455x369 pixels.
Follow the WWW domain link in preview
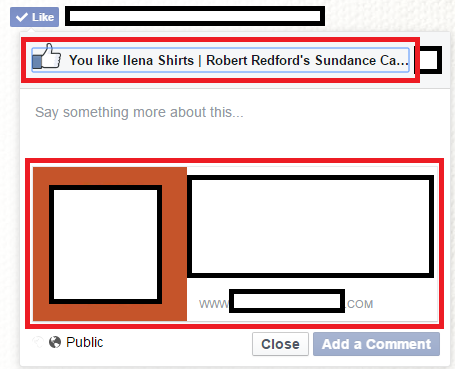286,304
